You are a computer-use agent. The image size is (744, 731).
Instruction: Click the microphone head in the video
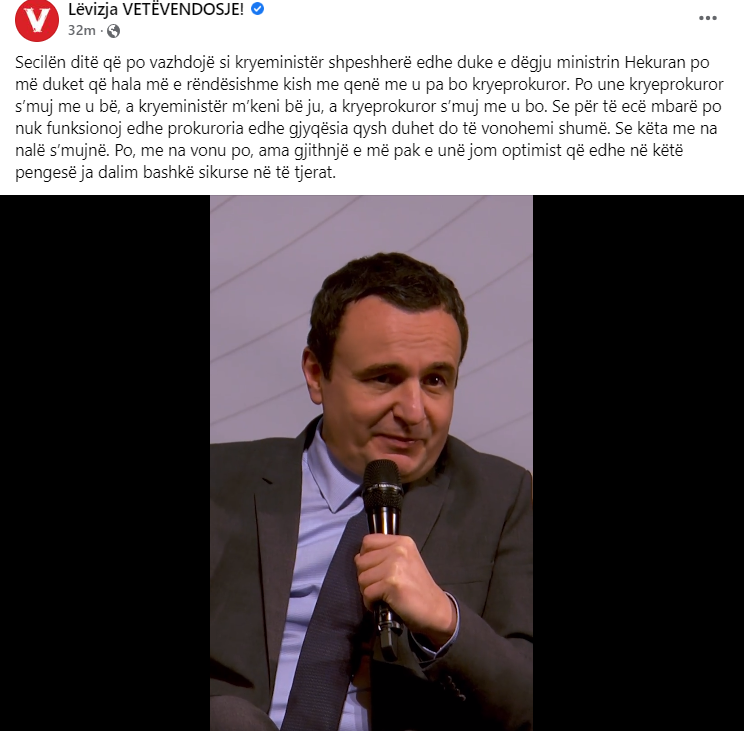coord(382,479)
